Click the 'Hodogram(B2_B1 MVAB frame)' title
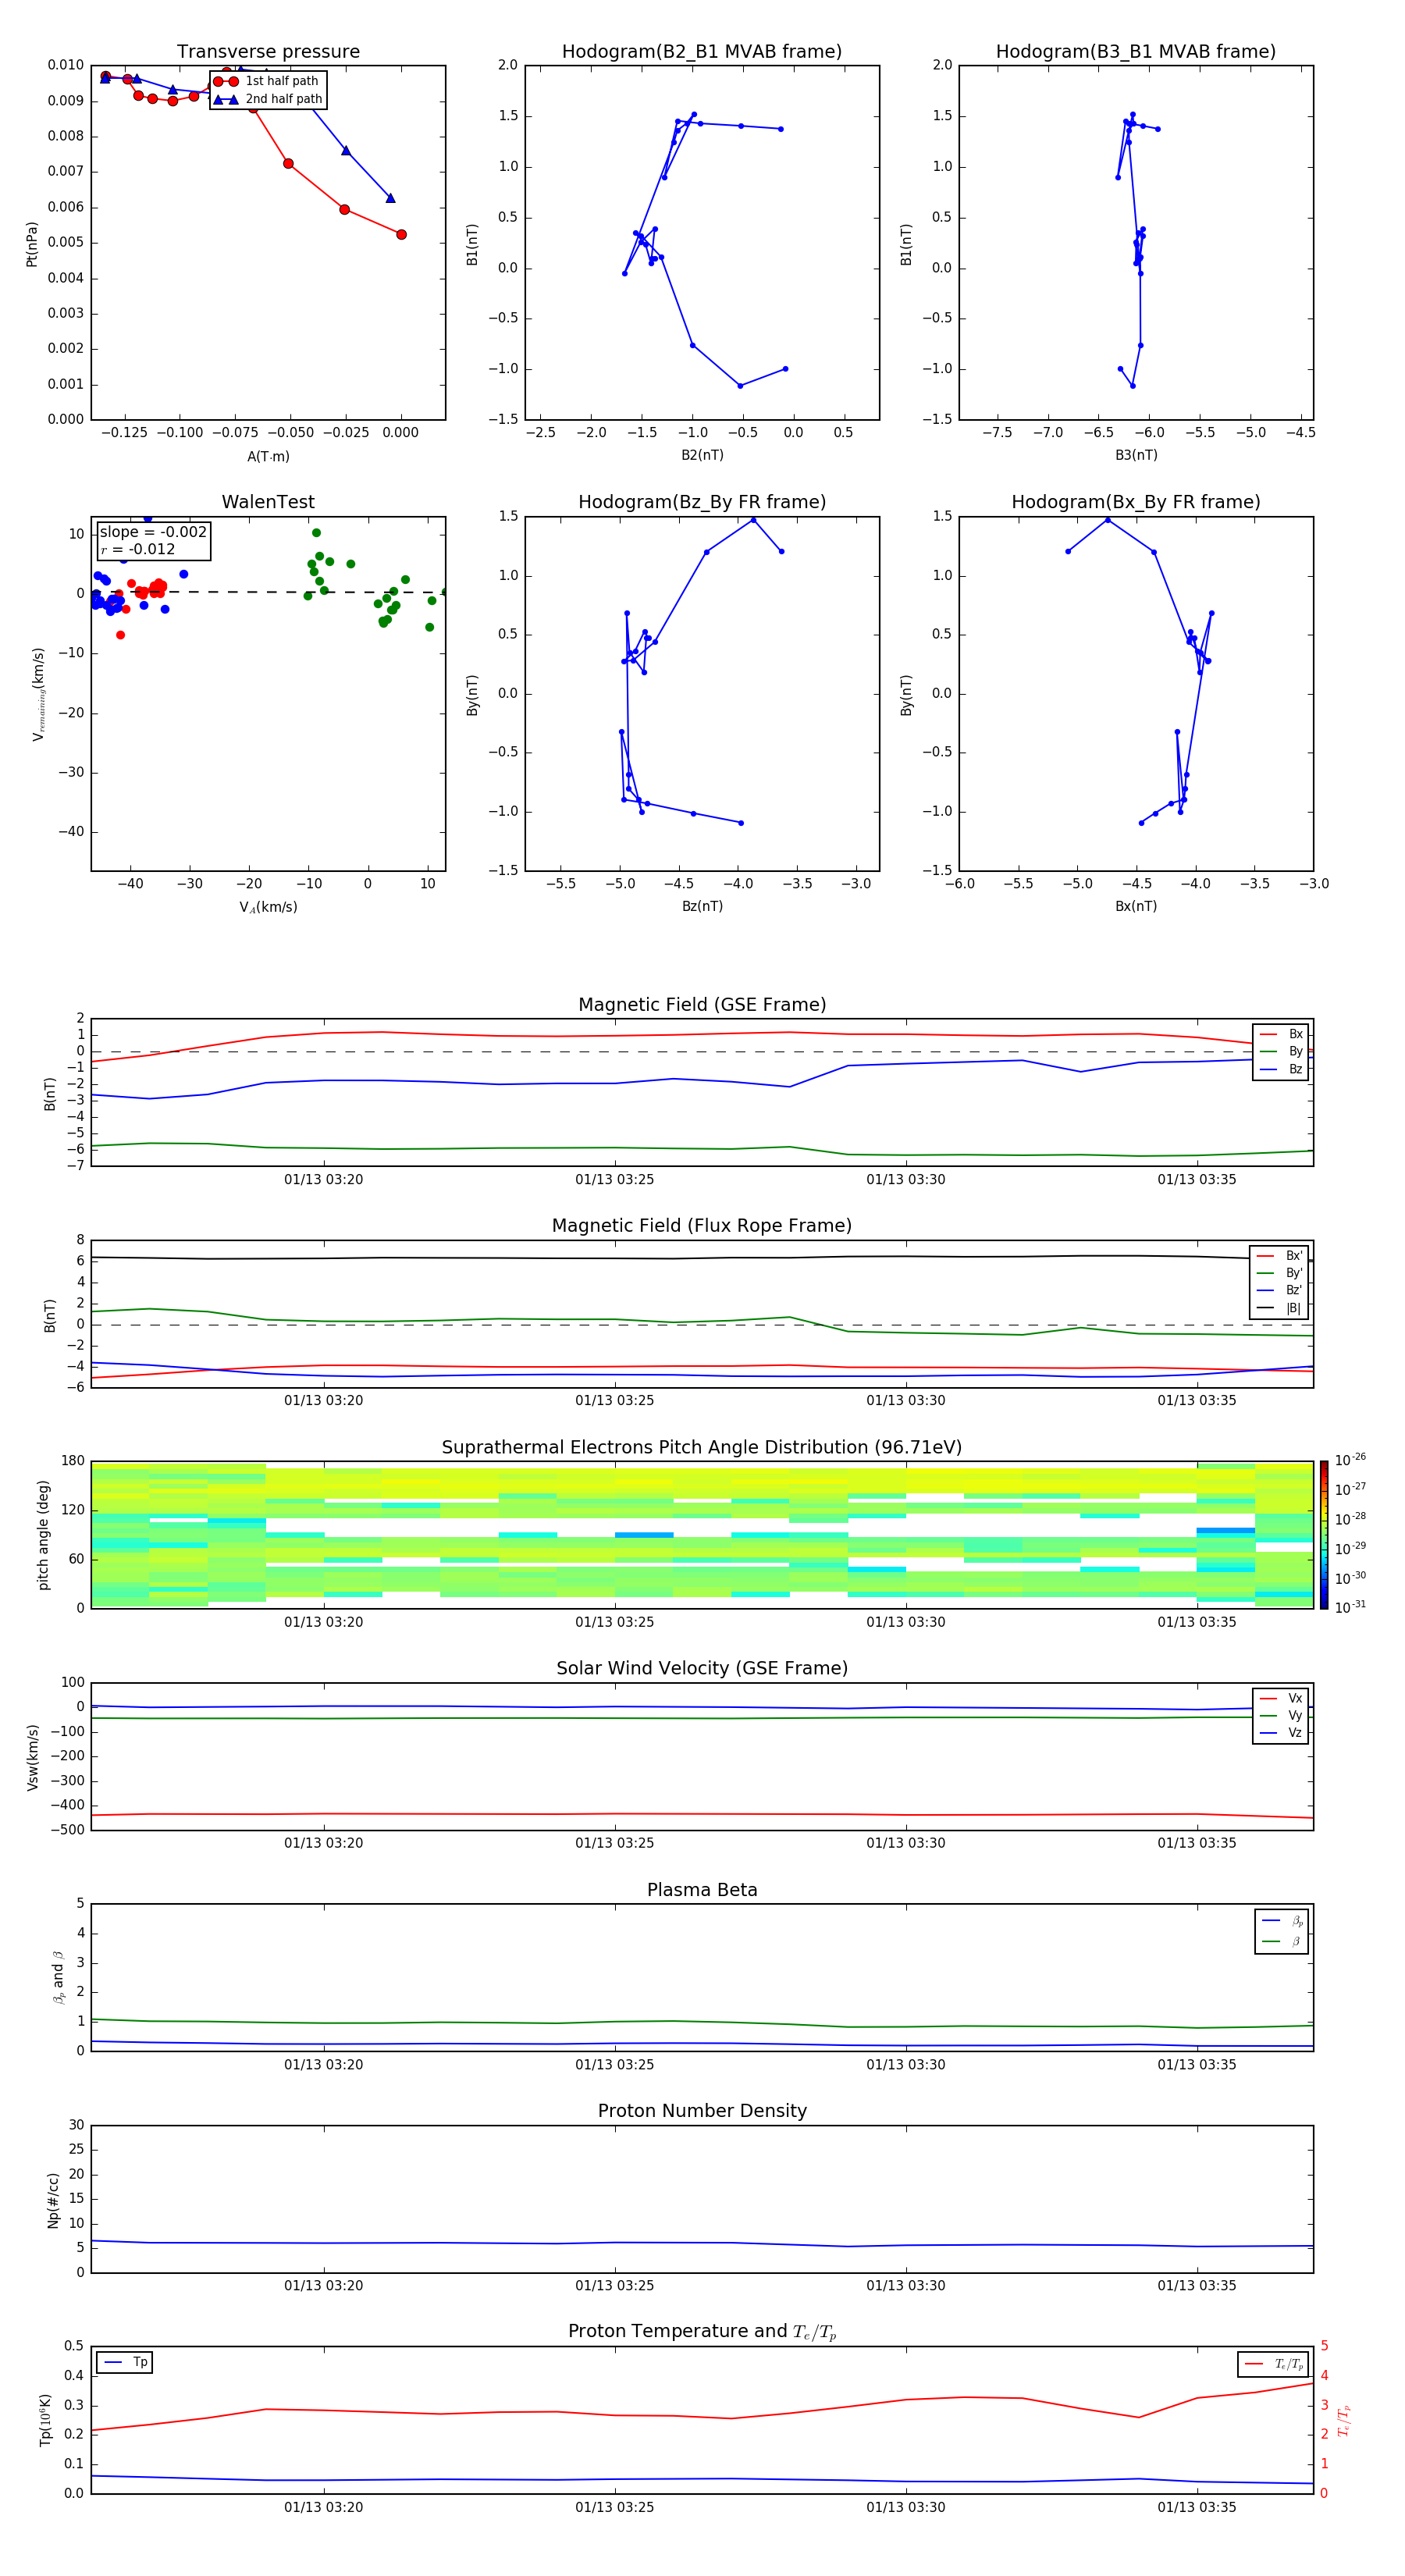Viewport: 1405px width, 2576px height. [x=702, y=51]
